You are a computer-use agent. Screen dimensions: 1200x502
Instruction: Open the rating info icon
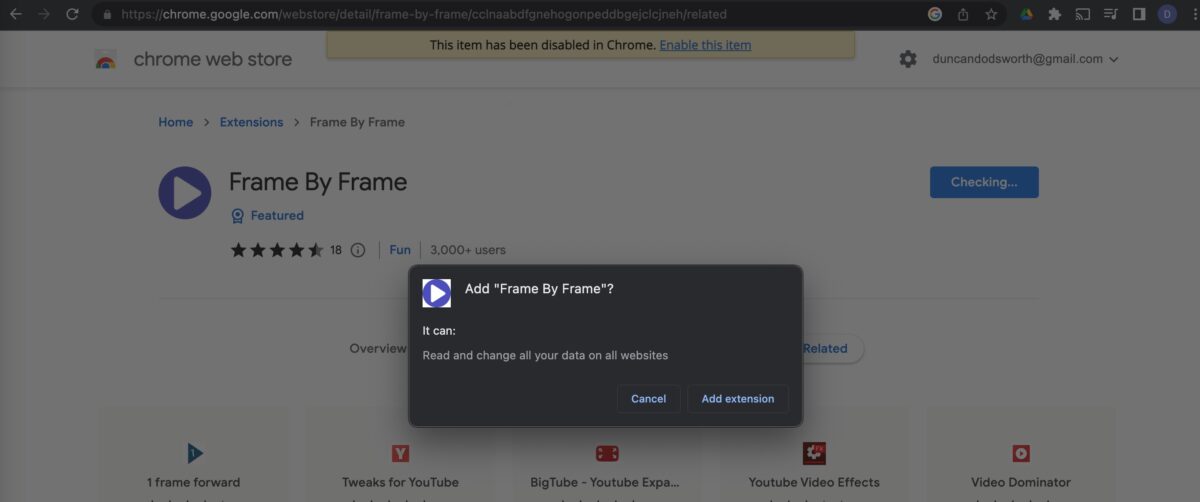tap(358, 250)
